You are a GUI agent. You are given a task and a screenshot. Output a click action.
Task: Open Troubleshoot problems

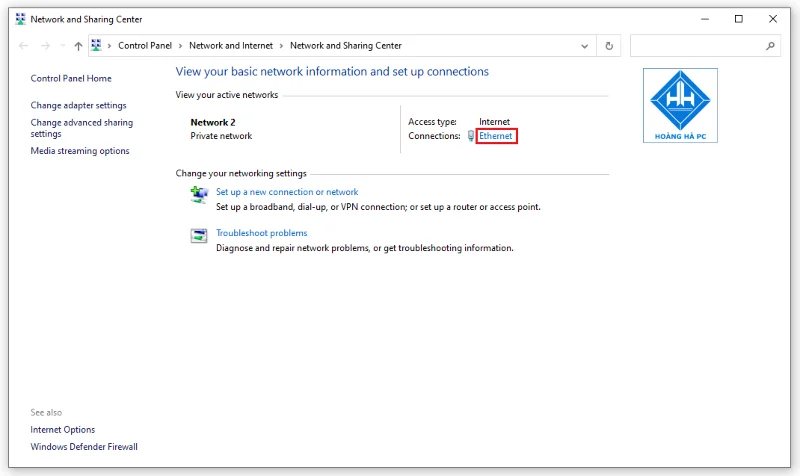[x=261, y=233]
